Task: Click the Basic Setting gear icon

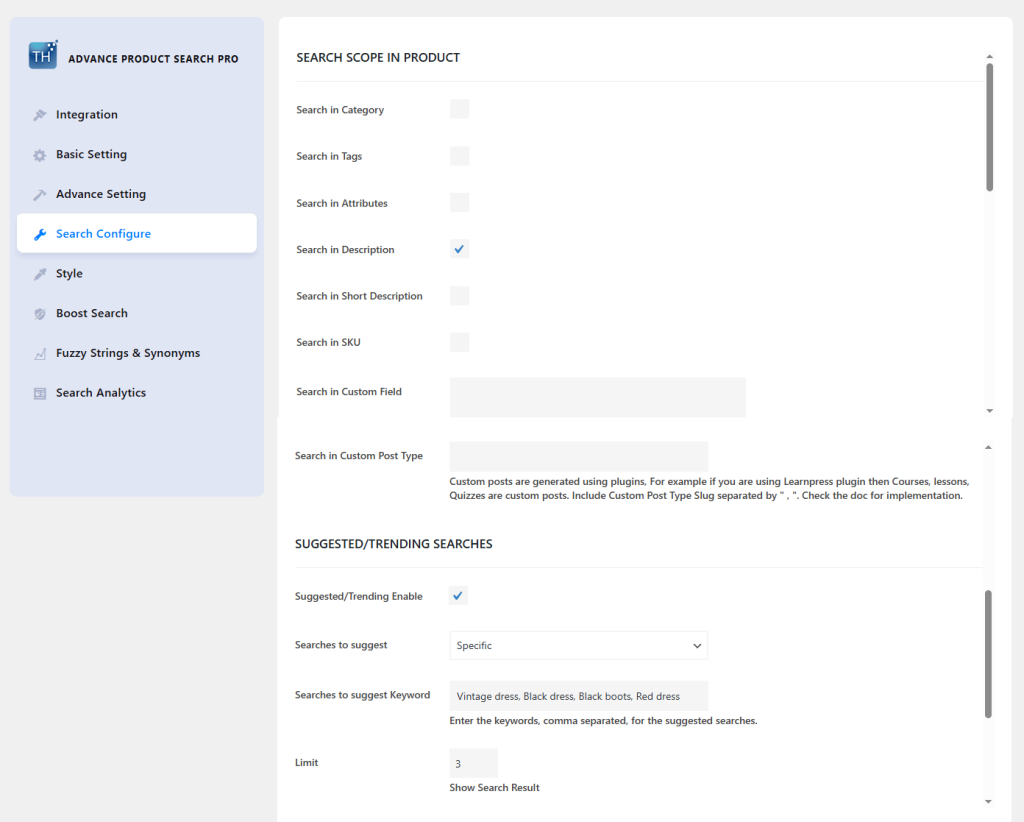Action: pyautogui.click(x=40, y=154)
